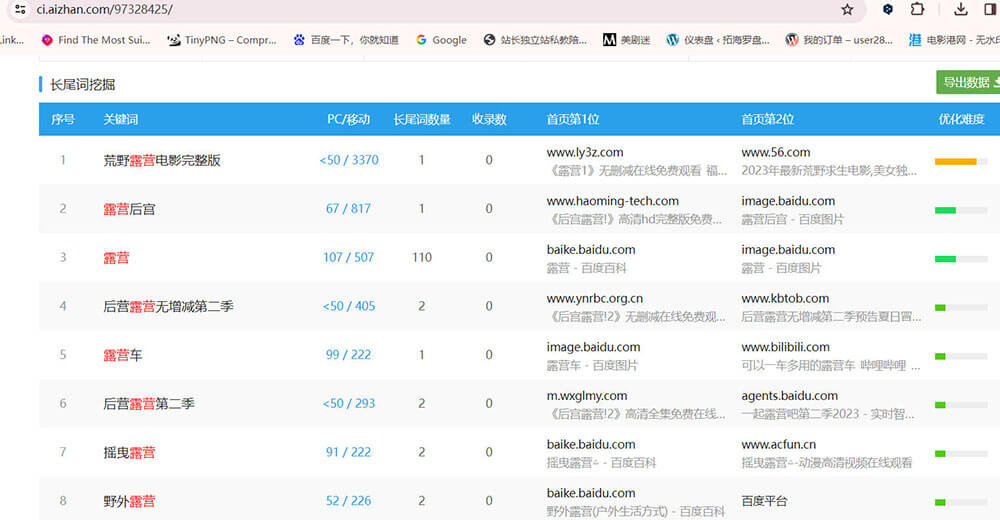Screen dimensions: 1000x520
Task: Click the 长尾词数量 column header
Action: 421,119
